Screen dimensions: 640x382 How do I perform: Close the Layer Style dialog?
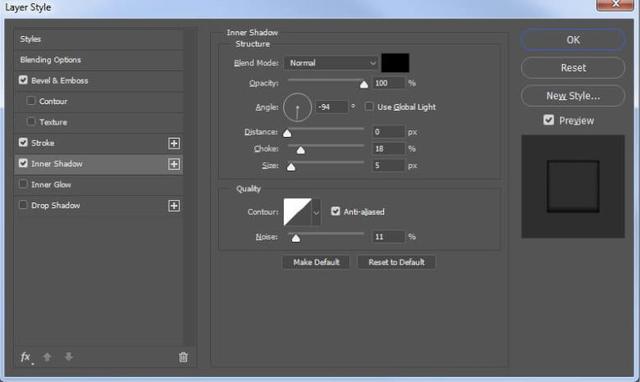[x=615, y=4]
